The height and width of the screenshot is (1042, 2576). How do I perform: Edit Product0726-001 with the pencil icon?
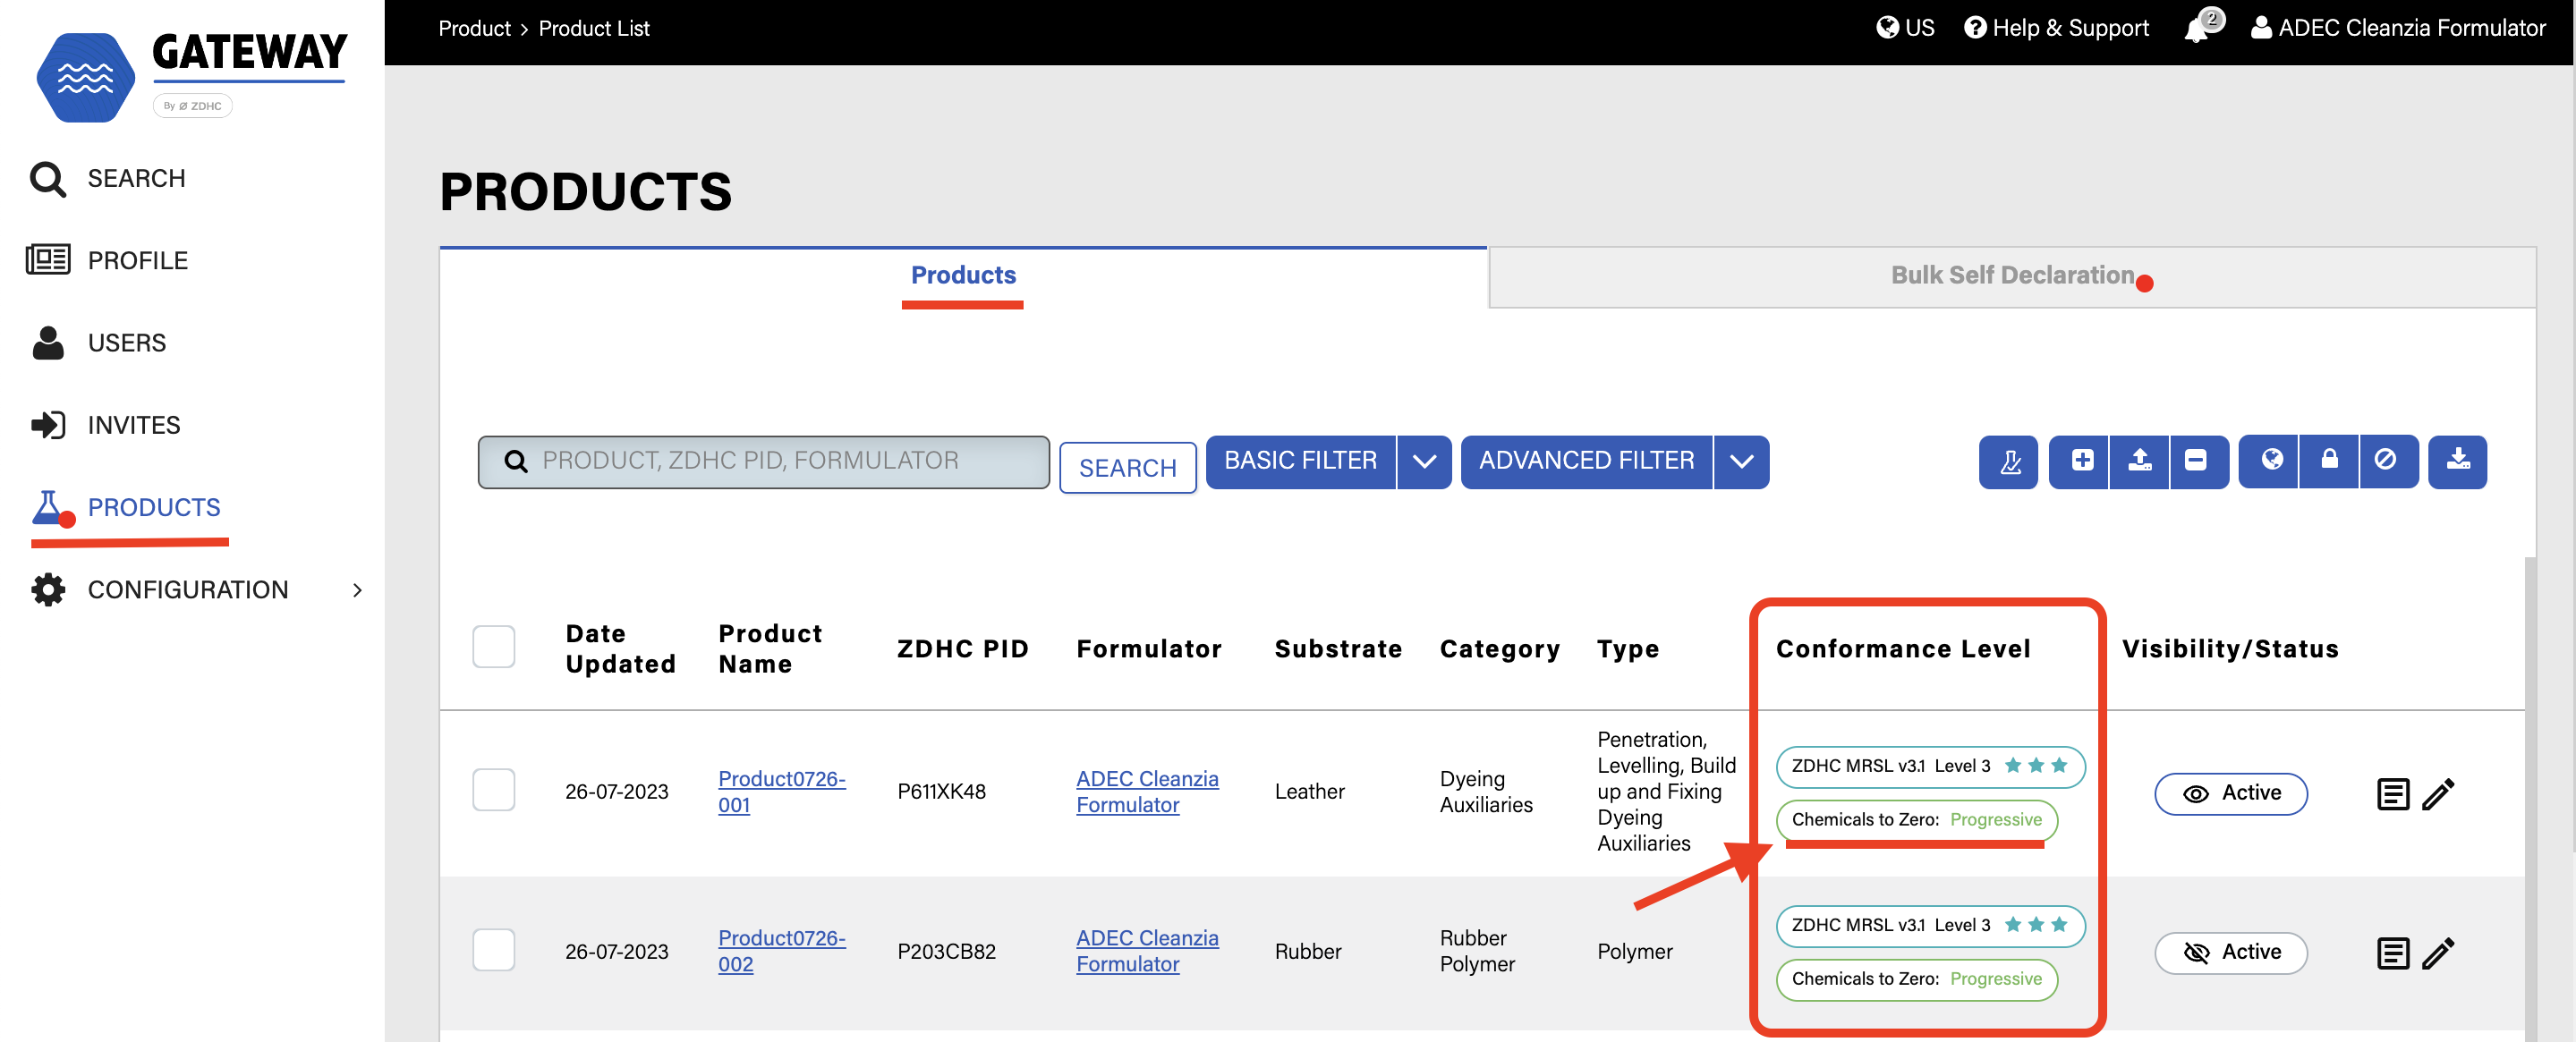(x=2439, y=794)
